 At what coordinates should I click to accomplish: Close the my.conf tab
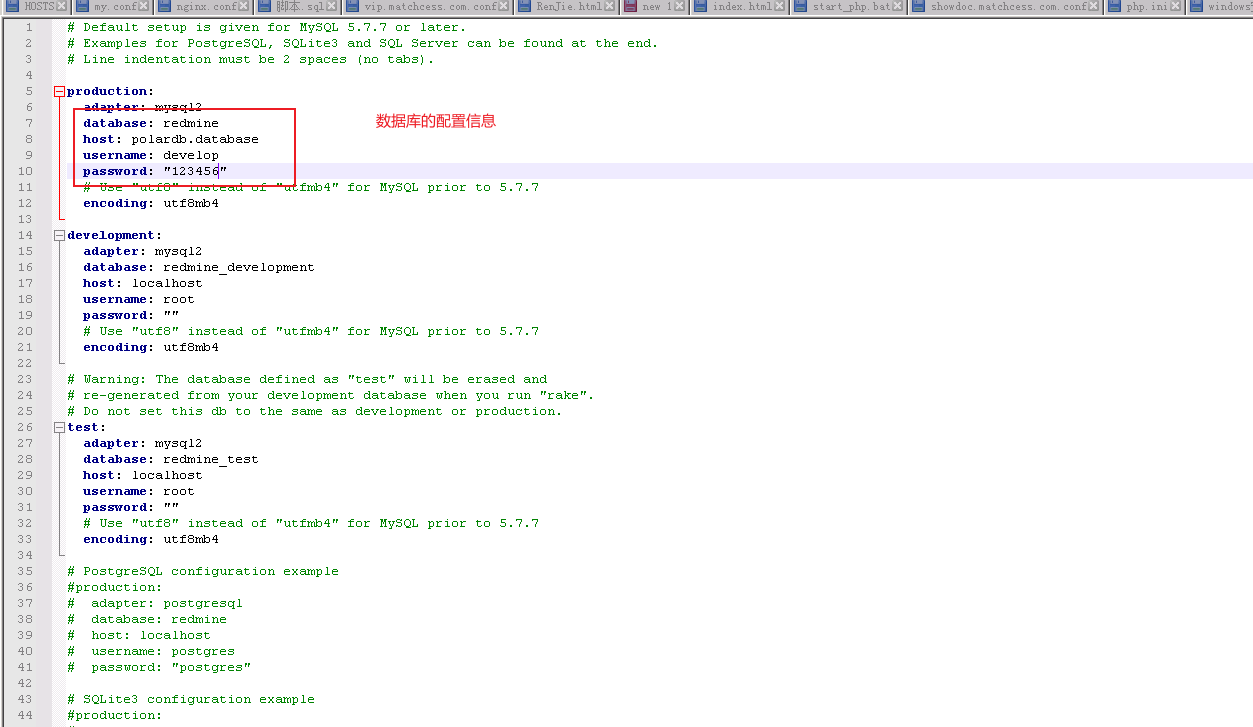coord(144,7)
